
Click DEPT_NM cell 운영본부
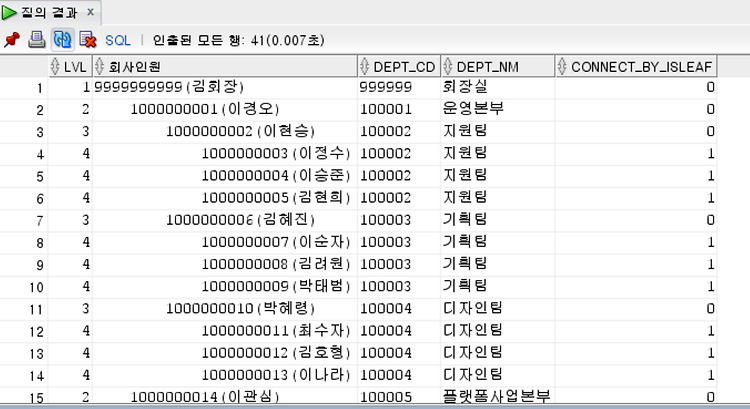pyautogui.click(x=497, y=109)
